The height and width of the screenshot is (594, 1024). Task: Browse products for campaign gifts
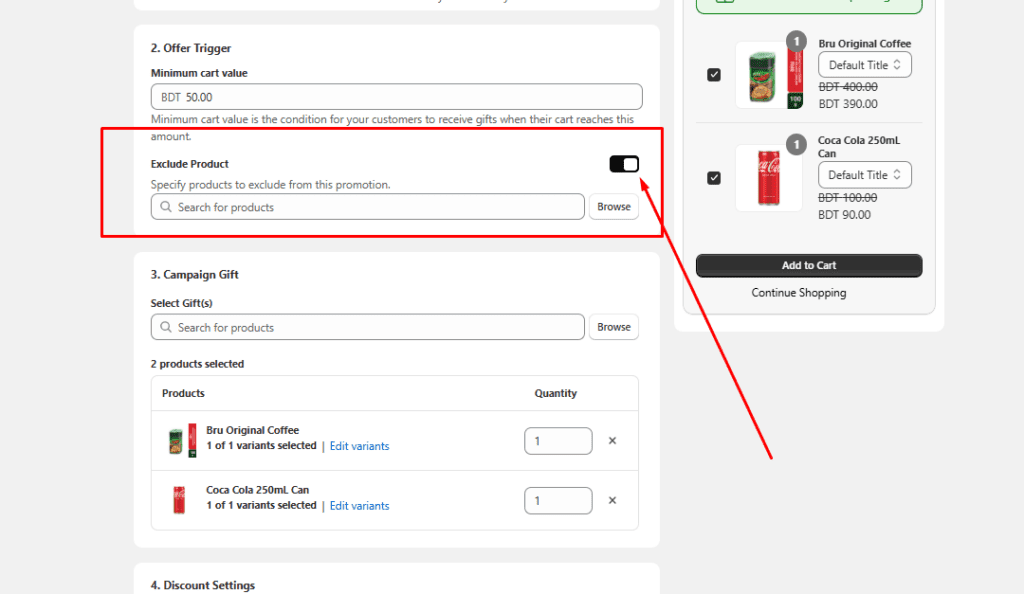613,327
